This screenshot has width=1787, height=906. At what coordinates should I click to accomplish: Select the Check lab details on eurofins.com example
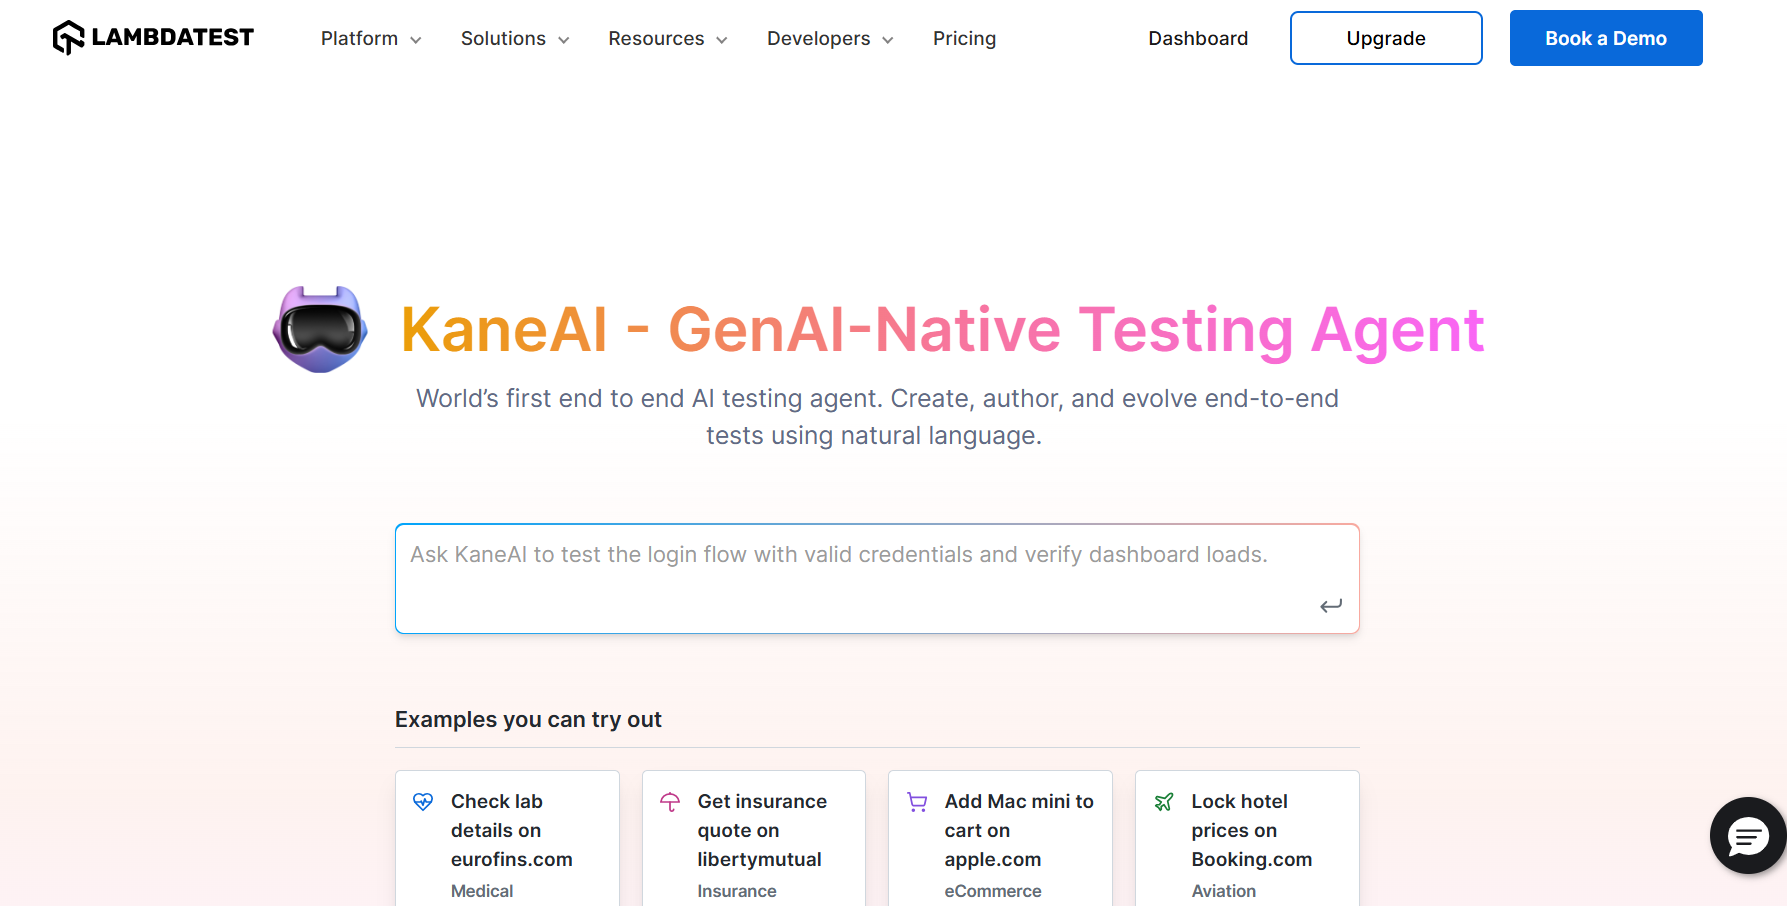point(511,831)
